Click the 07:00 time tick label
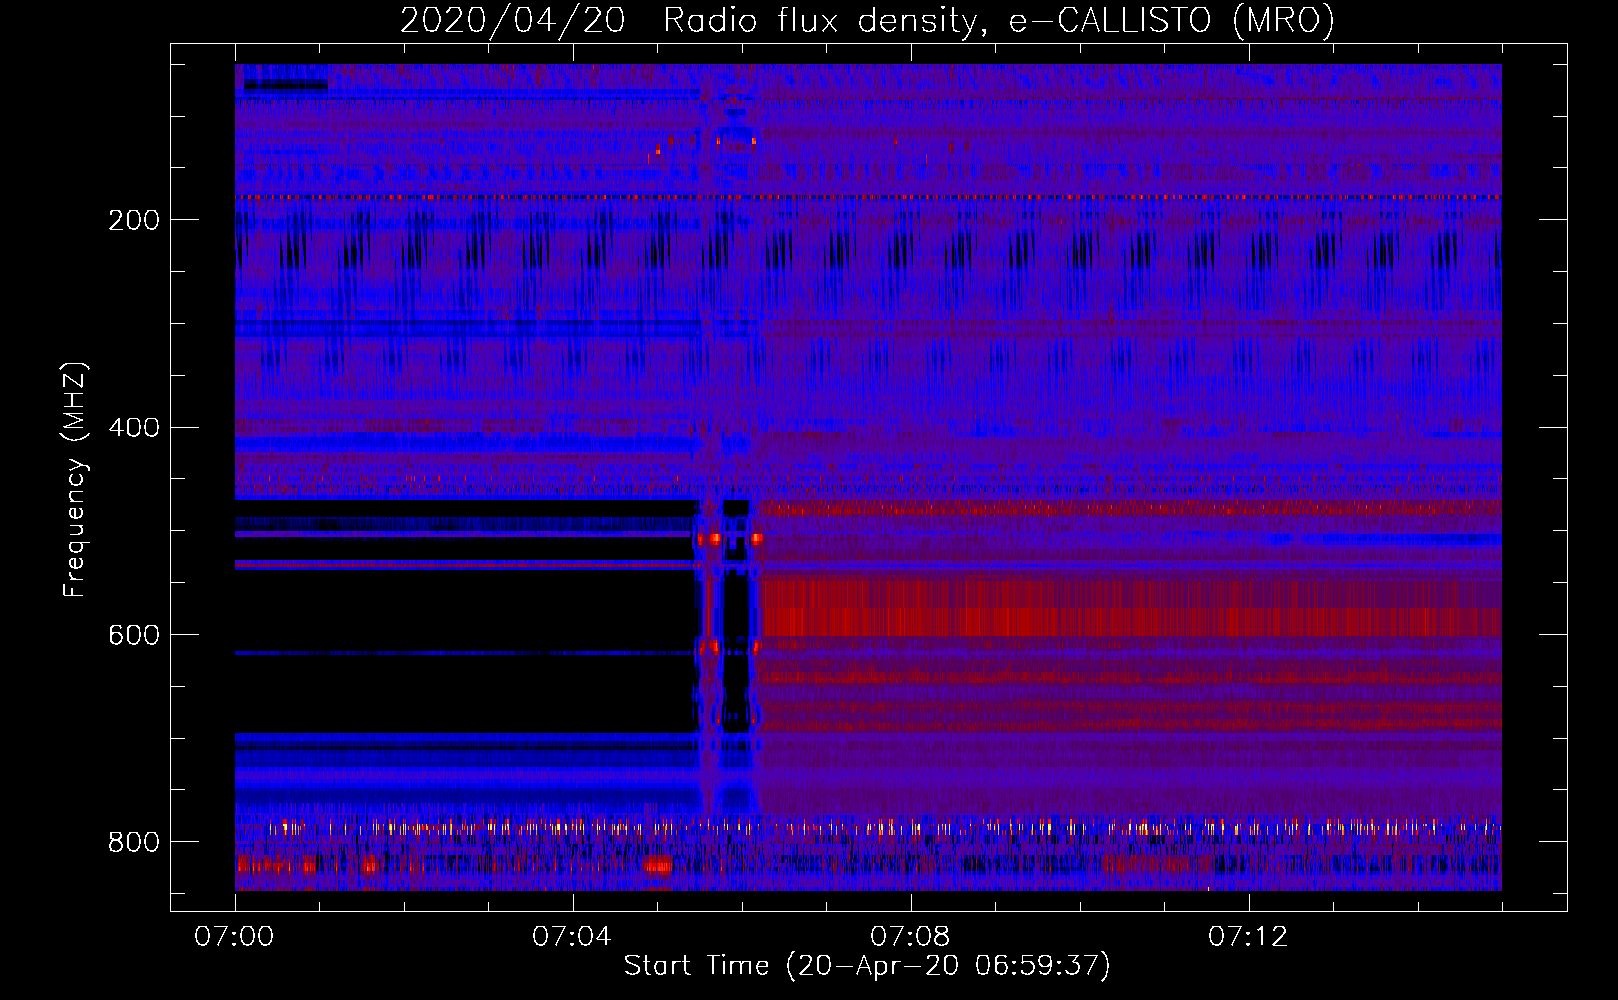The width and height of the screenshot is (1618, 1000). [234, 937]
